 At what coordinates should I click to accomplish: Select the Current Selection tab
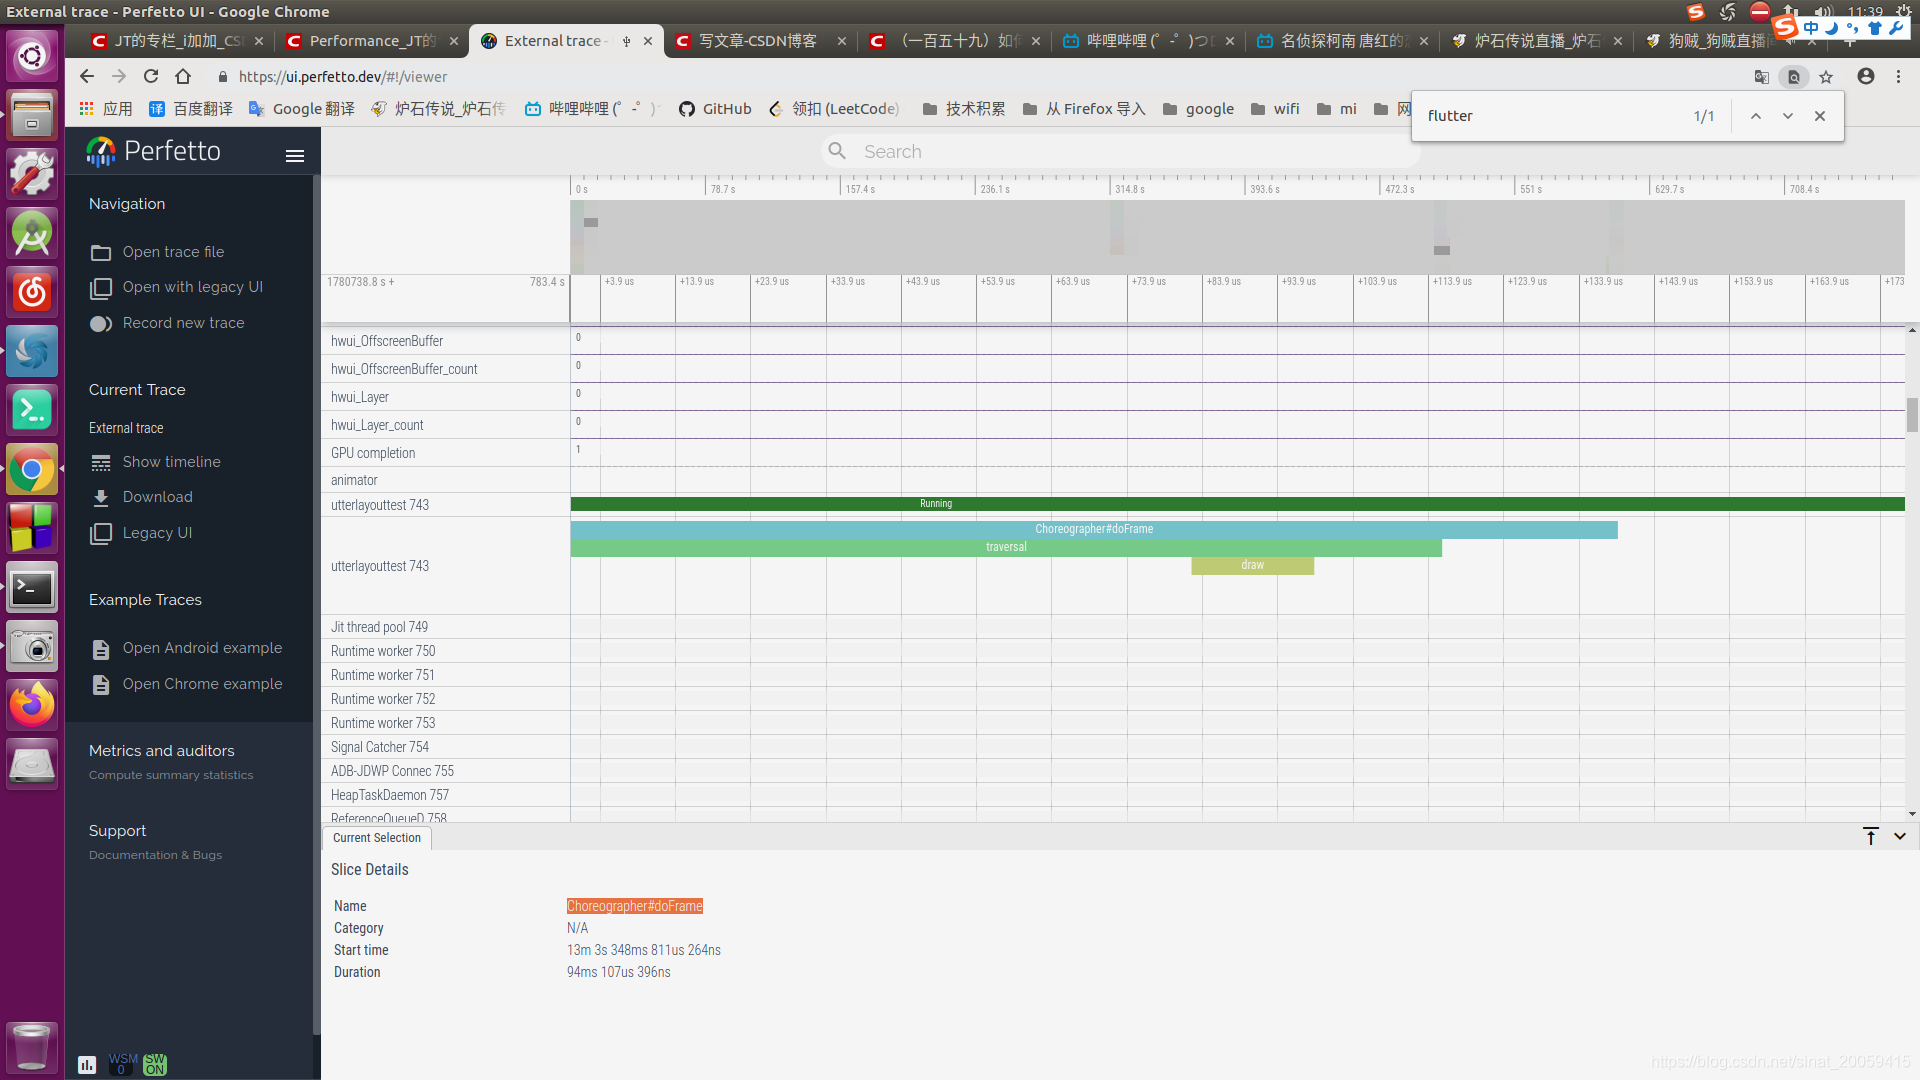coord(377,838)
